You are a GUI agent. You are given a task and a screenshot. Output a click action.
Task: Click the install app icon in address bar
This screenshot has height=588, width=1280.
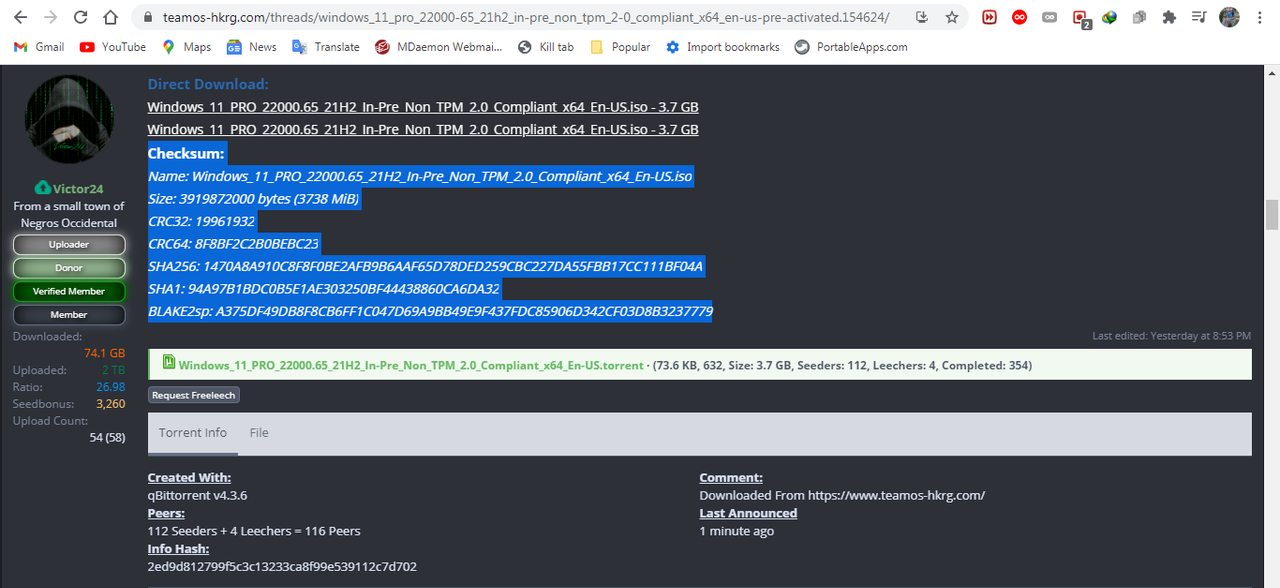pyautogui.click(x=922, y=17)
